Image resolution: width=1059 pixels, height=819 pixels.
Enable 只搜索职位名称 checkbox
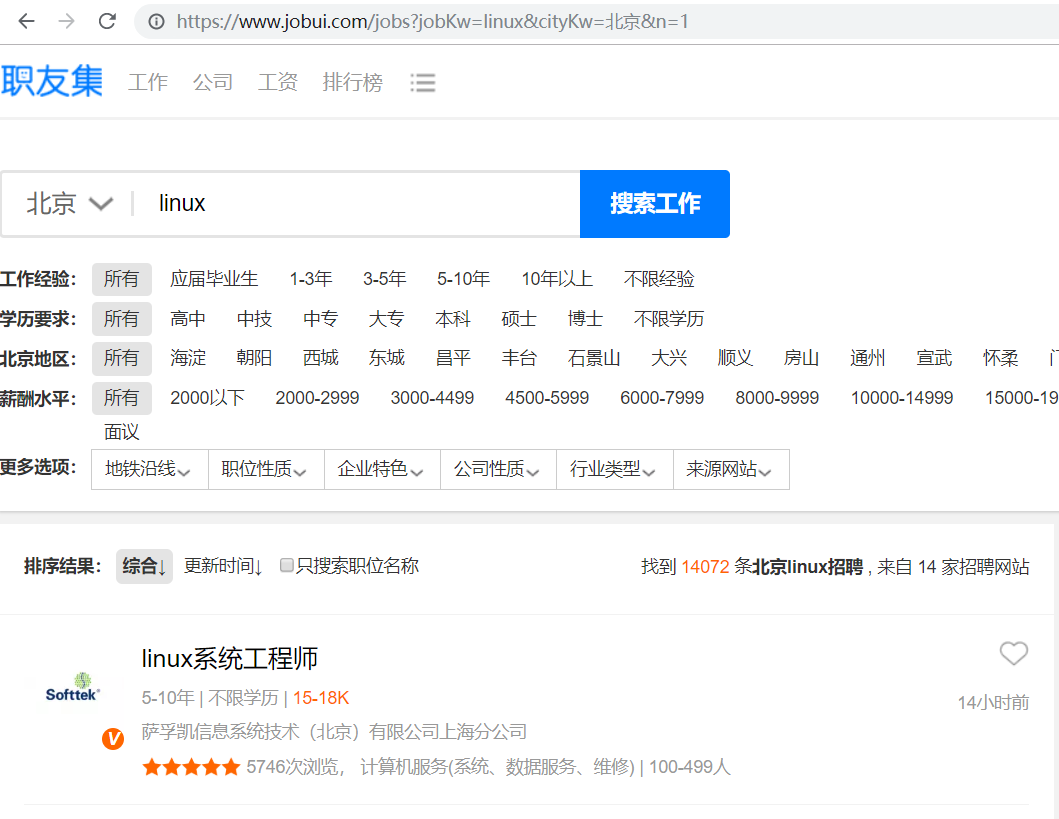[x=287, y=565]
